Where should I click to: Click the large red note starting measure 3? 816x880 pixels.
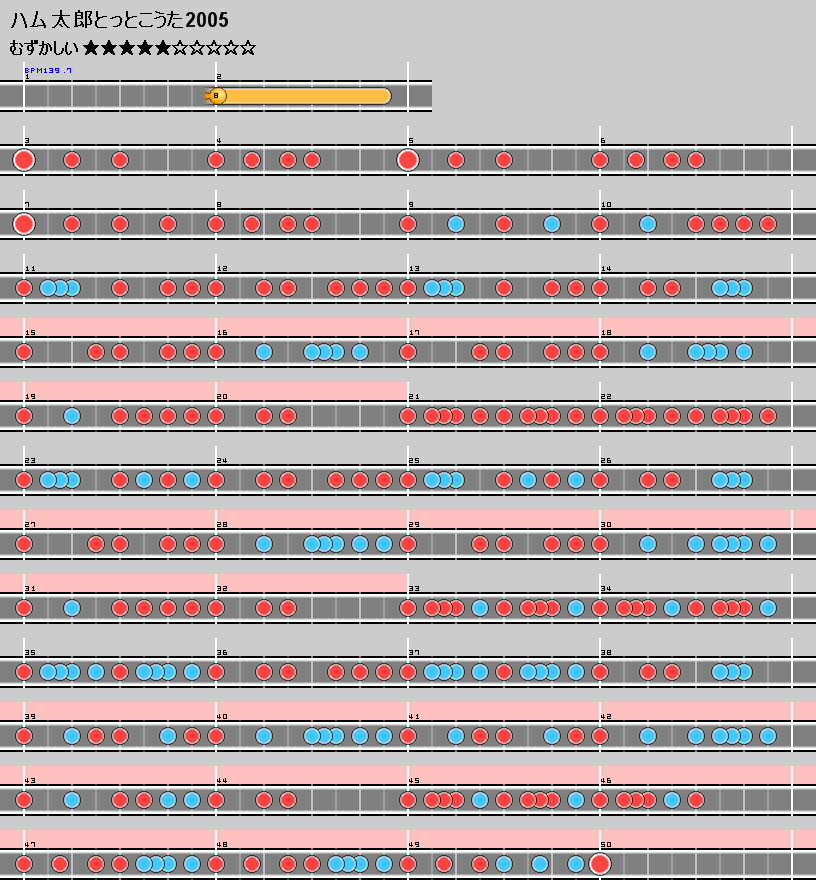tap(24, 160)
